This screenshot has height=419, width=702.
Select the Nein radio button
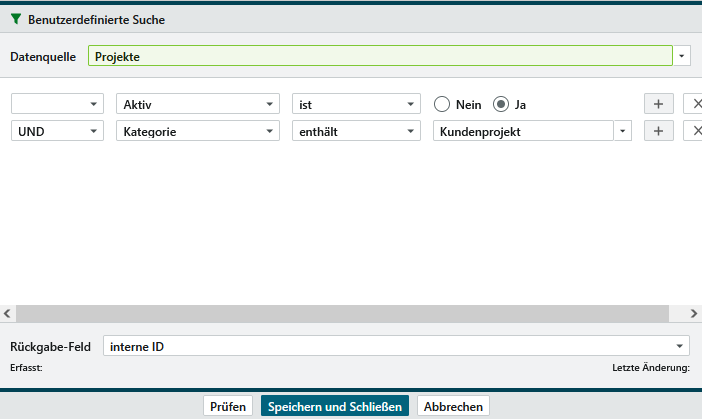(442, 104)
